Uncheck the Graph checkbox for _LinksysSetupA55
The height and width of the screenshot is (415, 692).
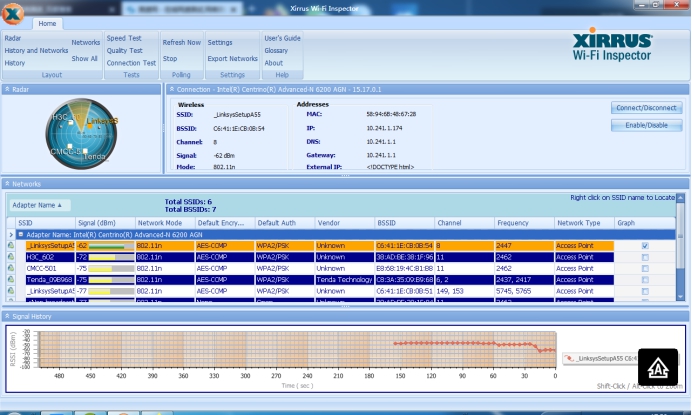pyautogui.click(x=644, y=245)
